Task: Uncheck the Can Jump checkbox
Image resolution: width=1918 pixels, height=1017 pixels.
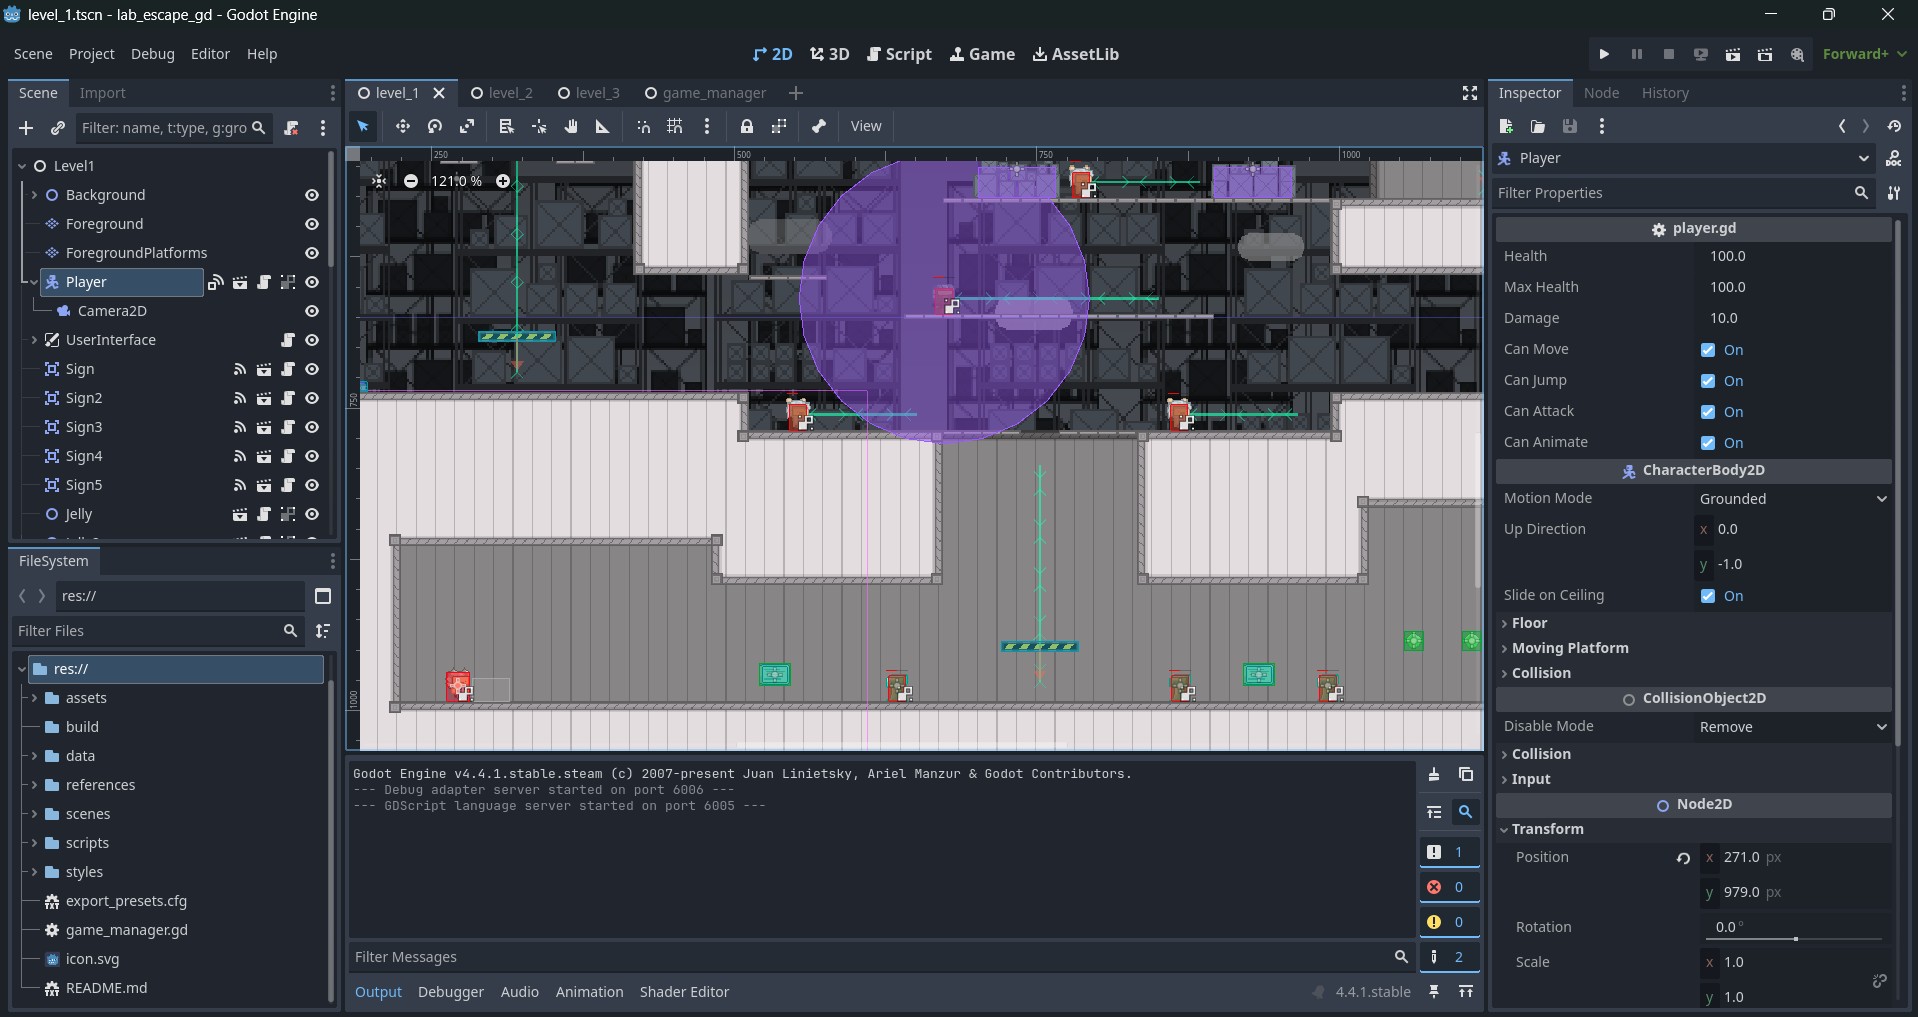Action: coord(1708,380)
